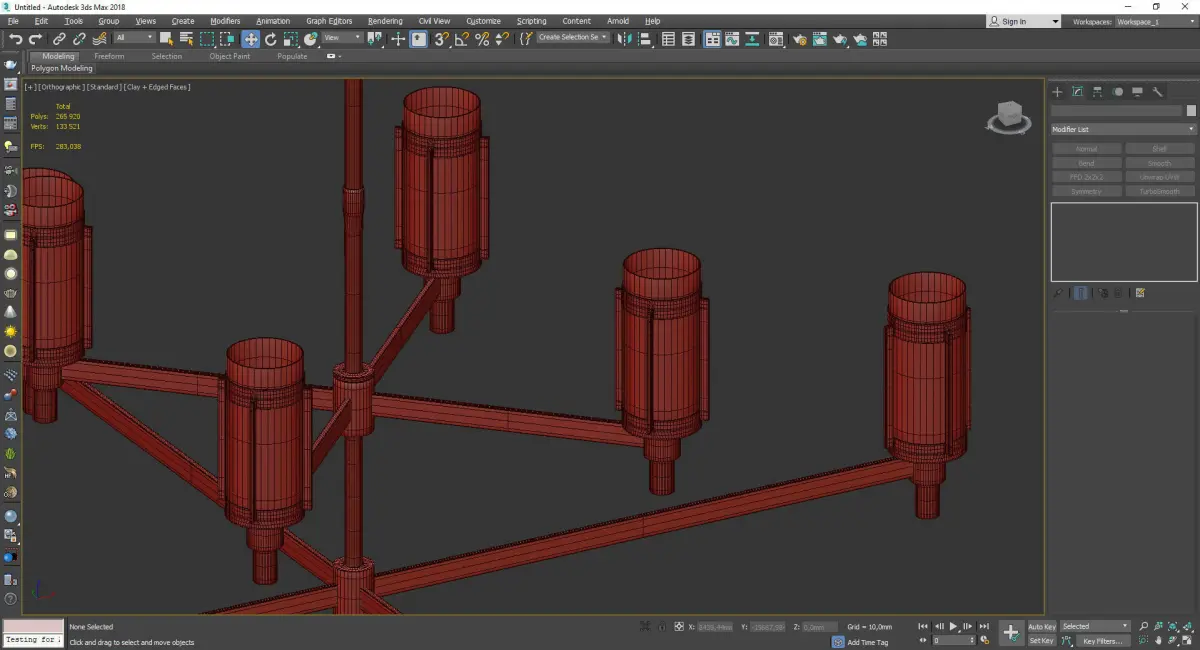1200x650 pixels.
Task: Activate Select and Place tool
Action: click(311, 39)
